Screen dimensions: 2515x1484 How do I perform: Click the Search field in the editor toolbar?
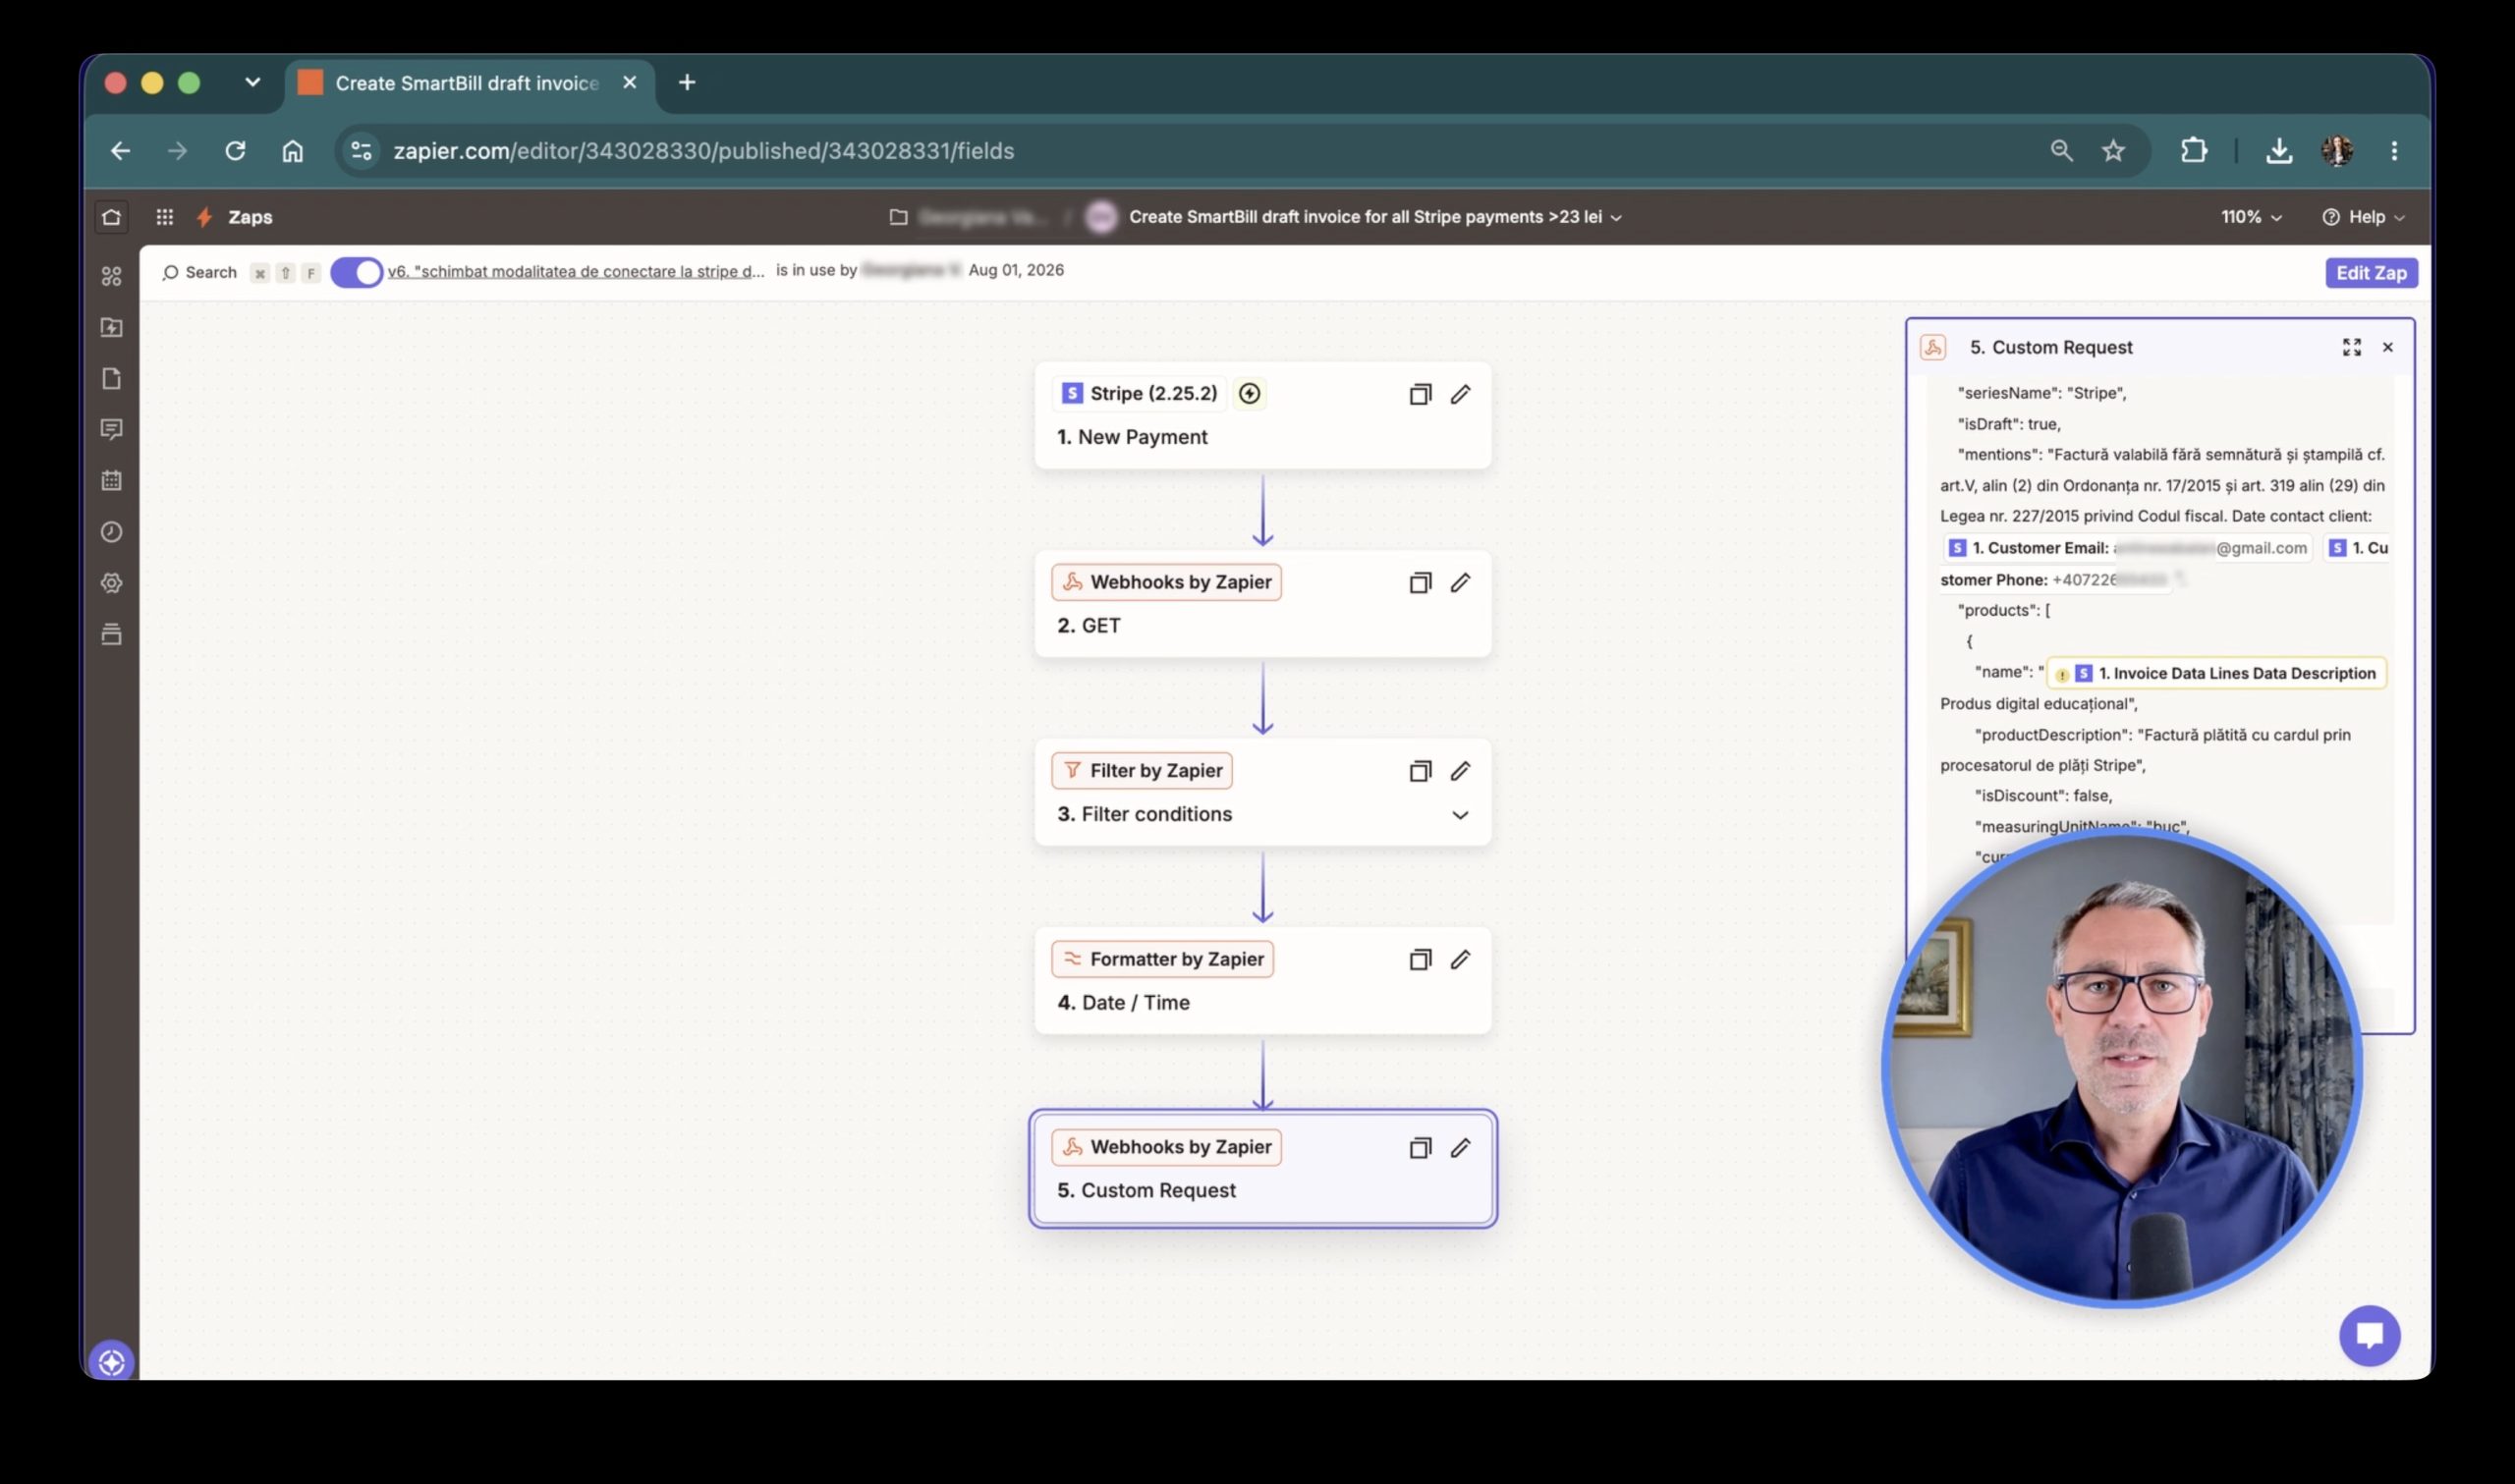(200, 273)
